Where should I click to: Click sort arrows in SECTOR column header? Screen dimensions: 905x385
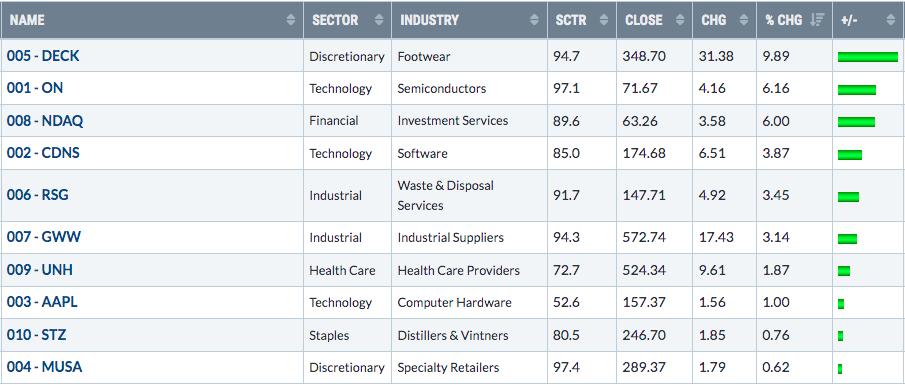pos(379,20)
